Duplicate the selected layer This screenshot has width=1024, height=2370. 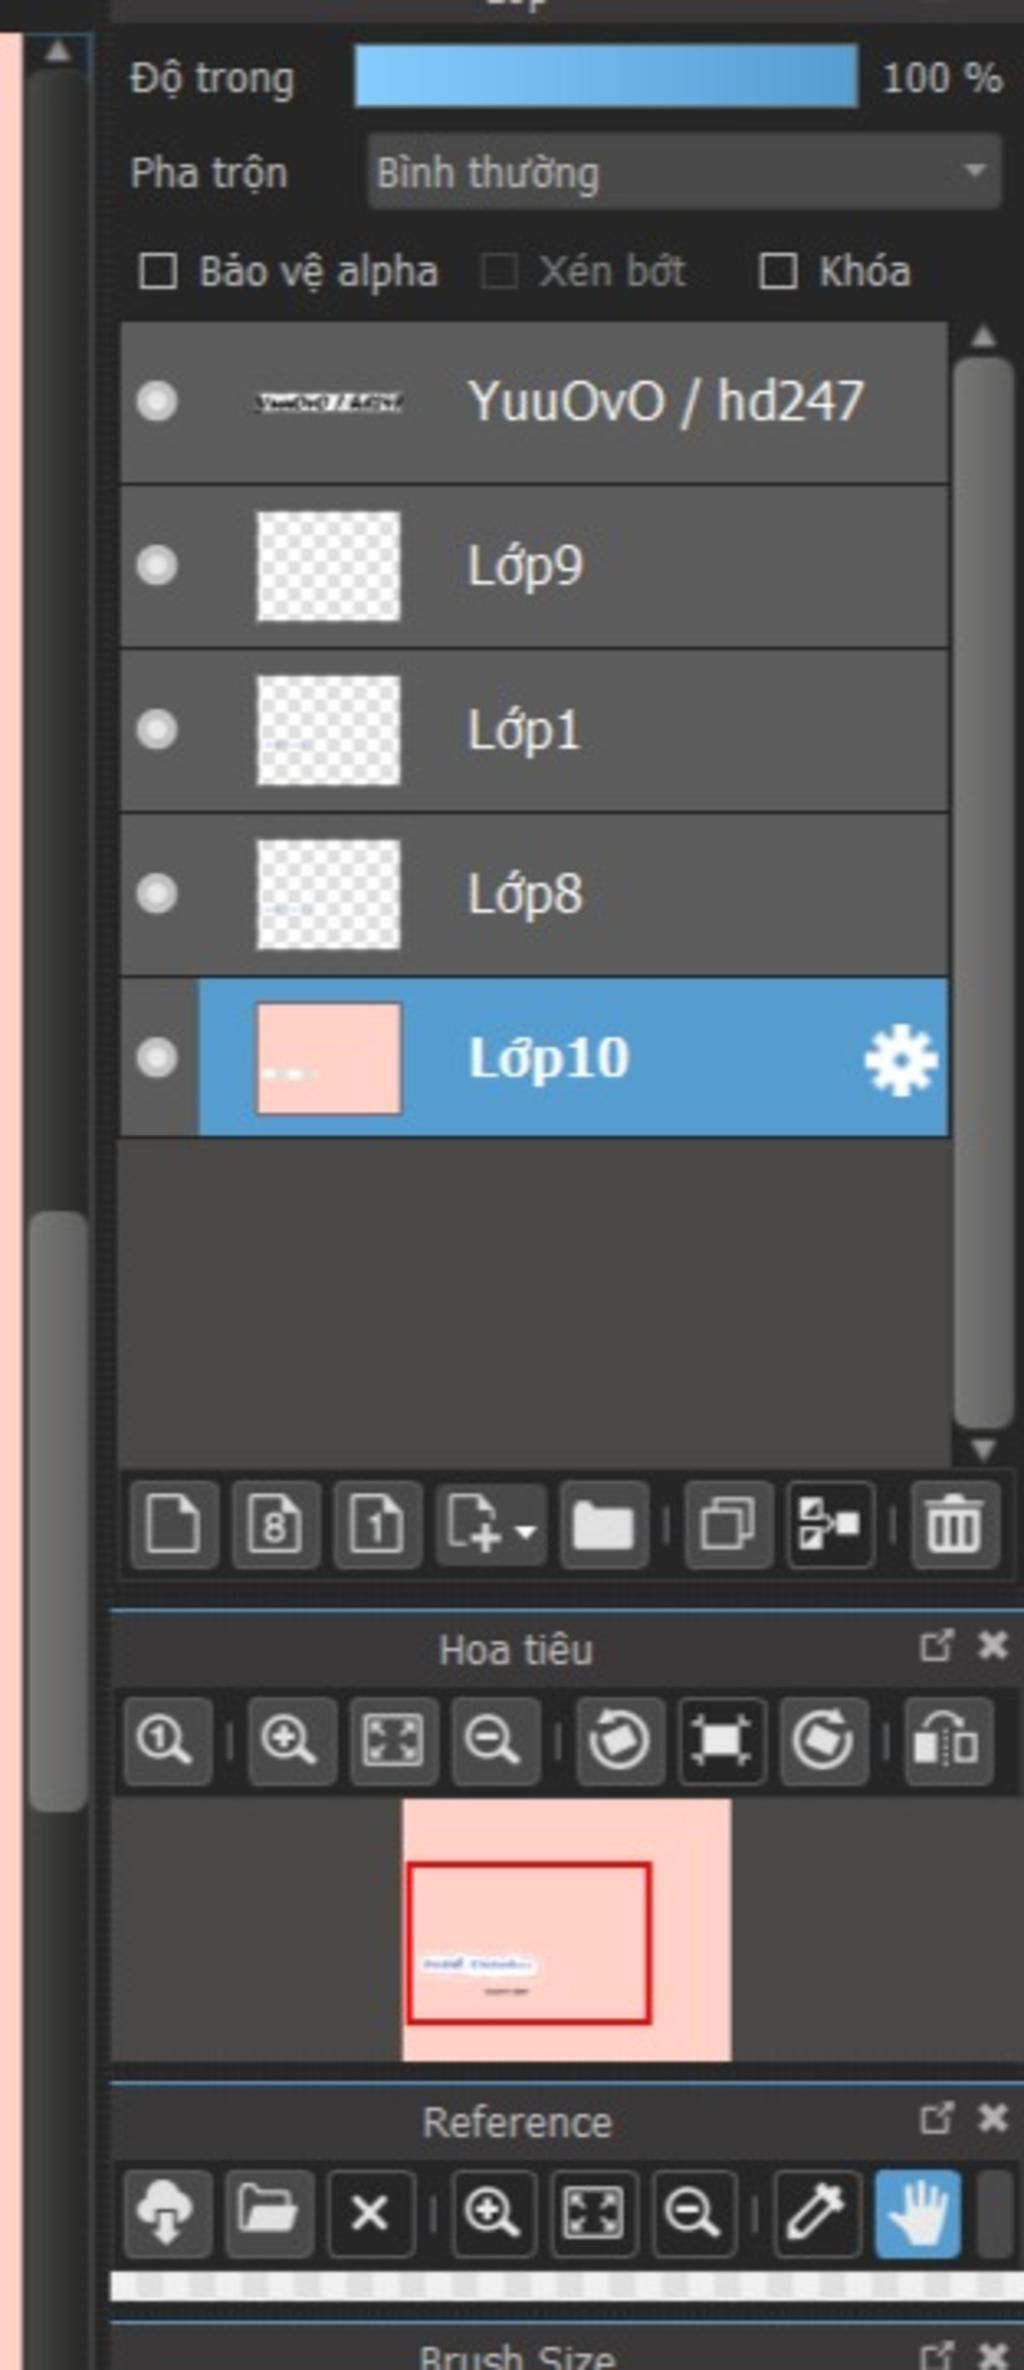pos(728,1525)
